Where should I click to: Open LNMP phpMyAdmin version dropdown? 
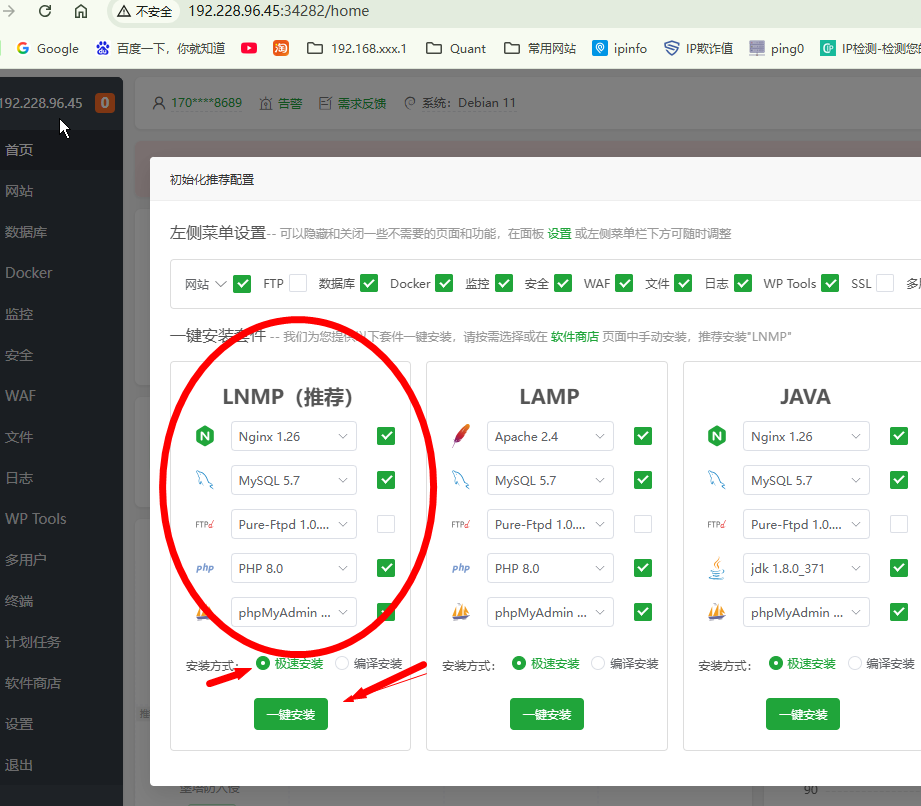tap(294, 613)
